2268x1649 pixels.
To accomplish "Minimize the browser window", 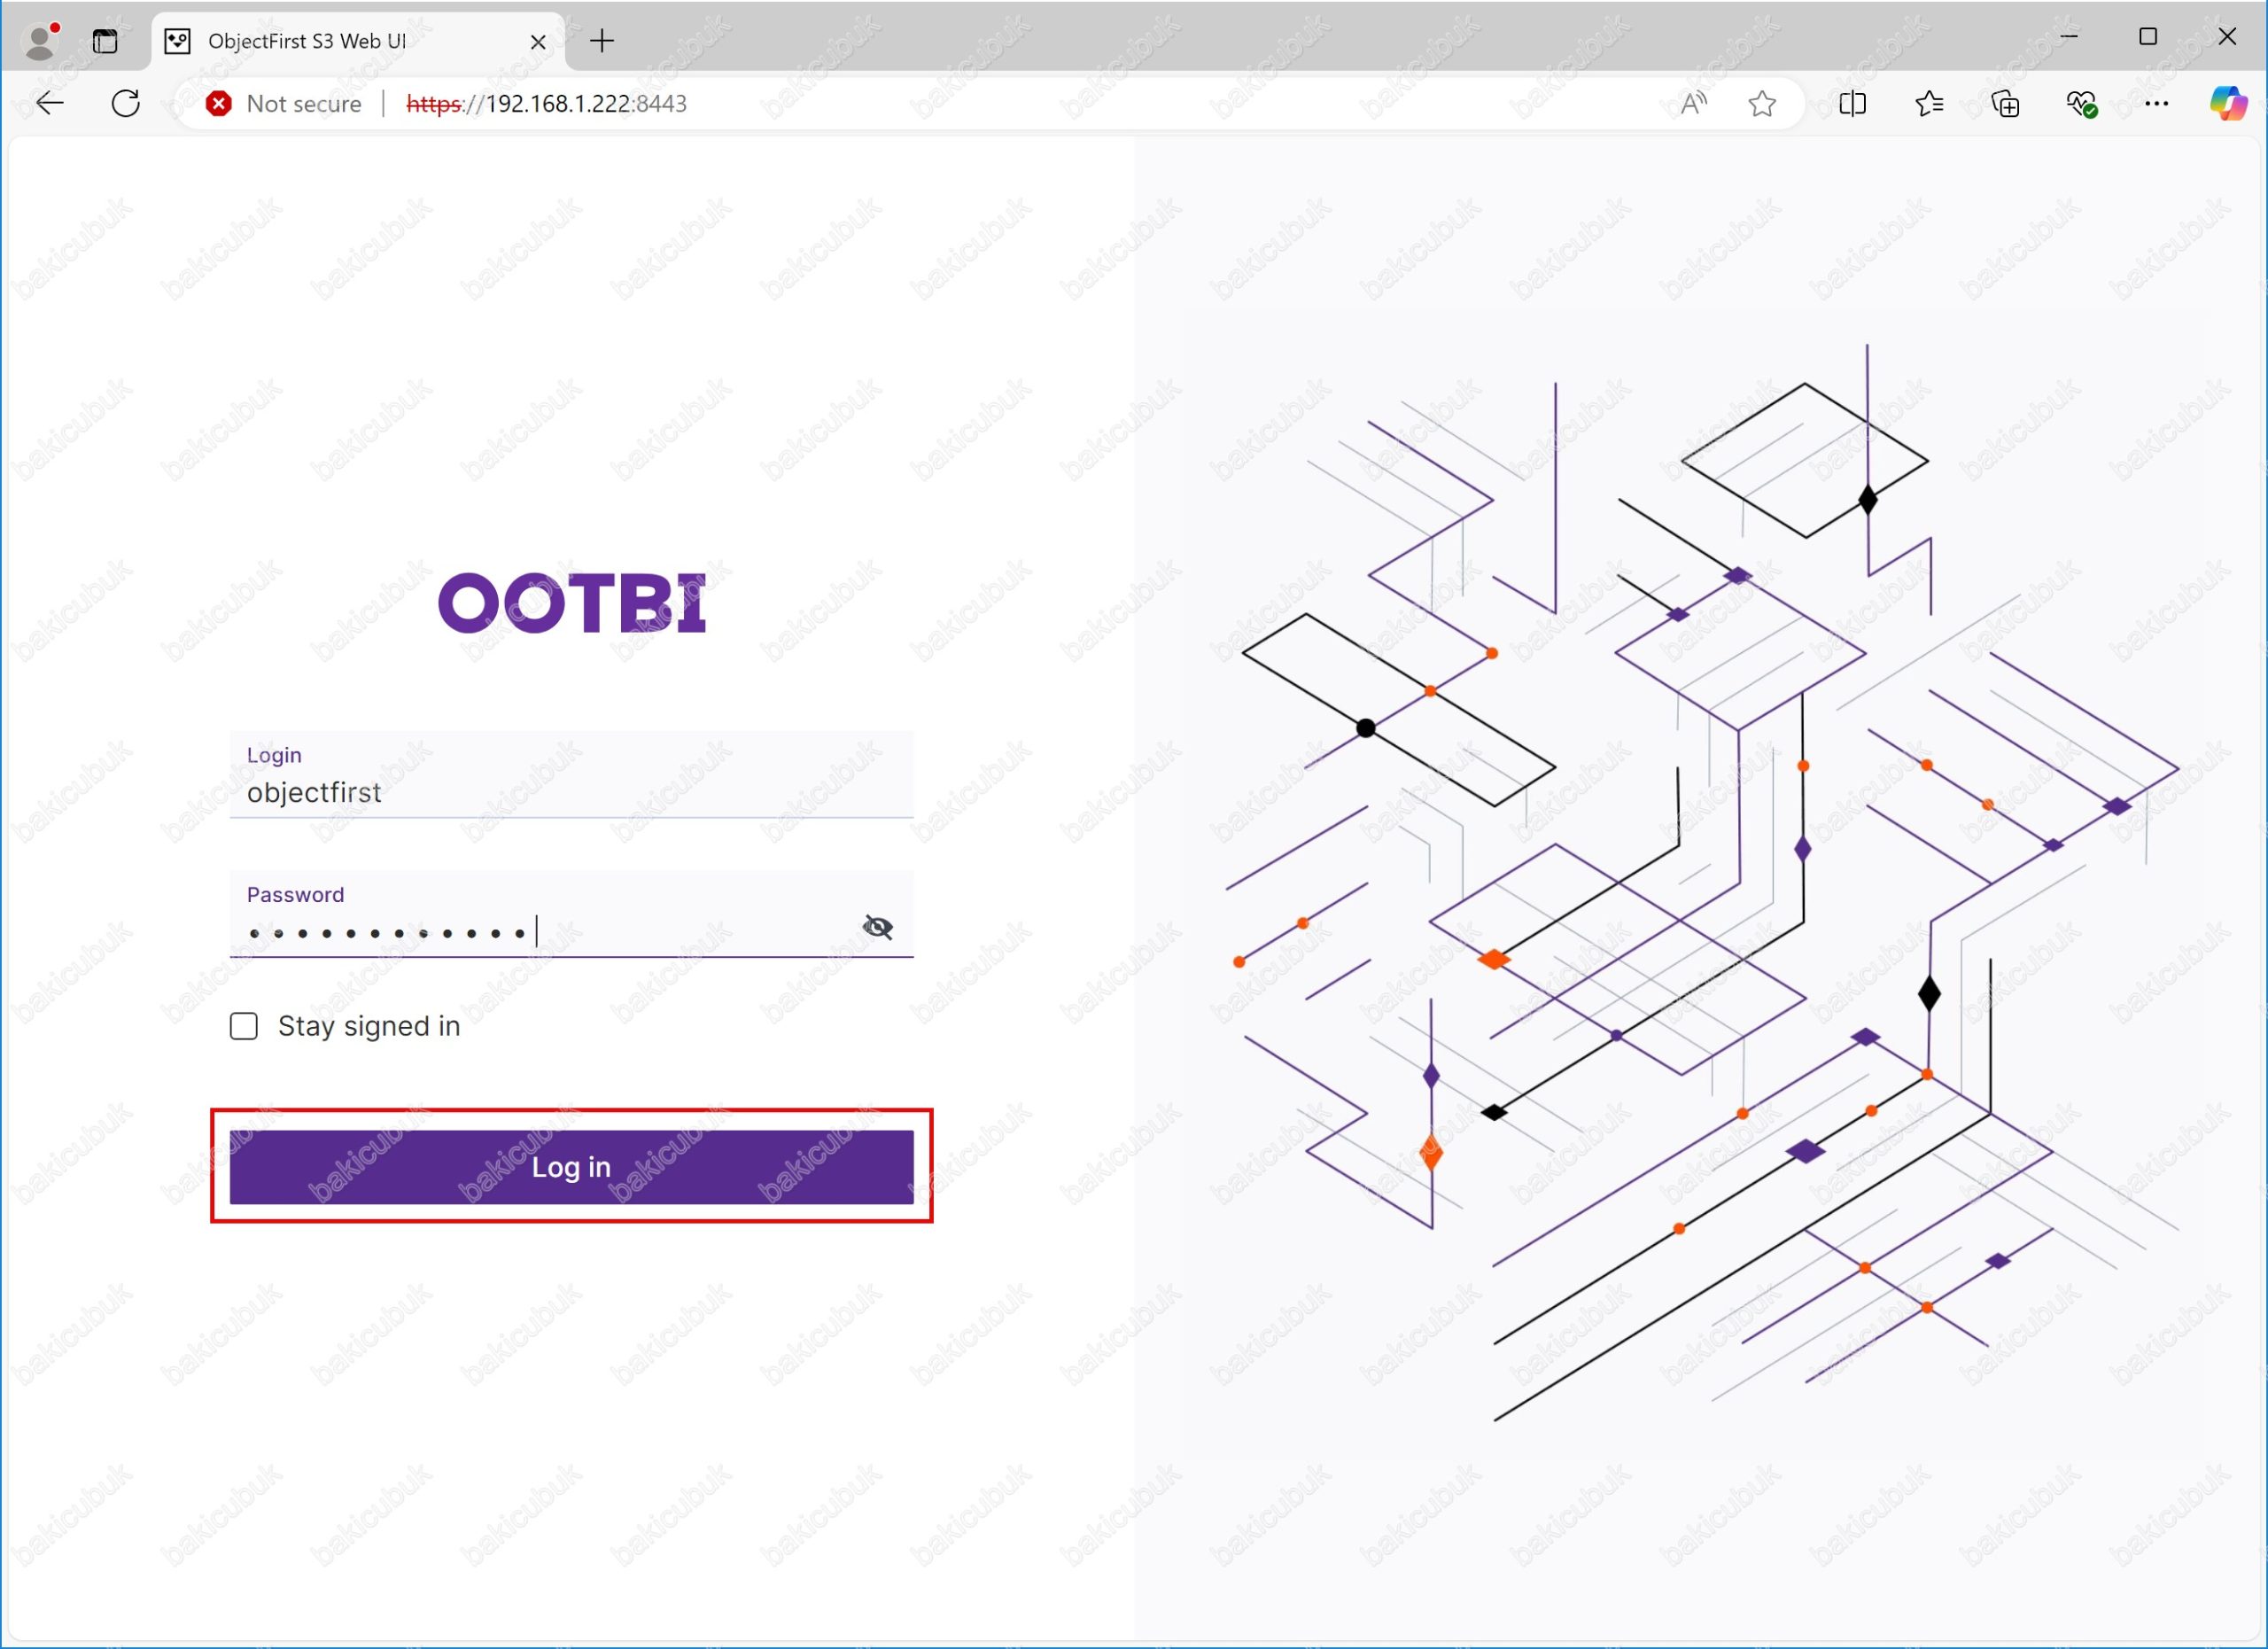I will 2069,36.
